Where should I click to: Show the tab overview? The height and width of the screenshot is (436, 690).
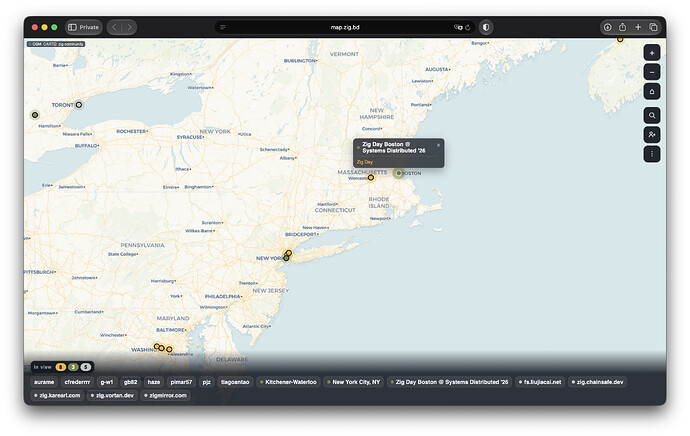653,27
